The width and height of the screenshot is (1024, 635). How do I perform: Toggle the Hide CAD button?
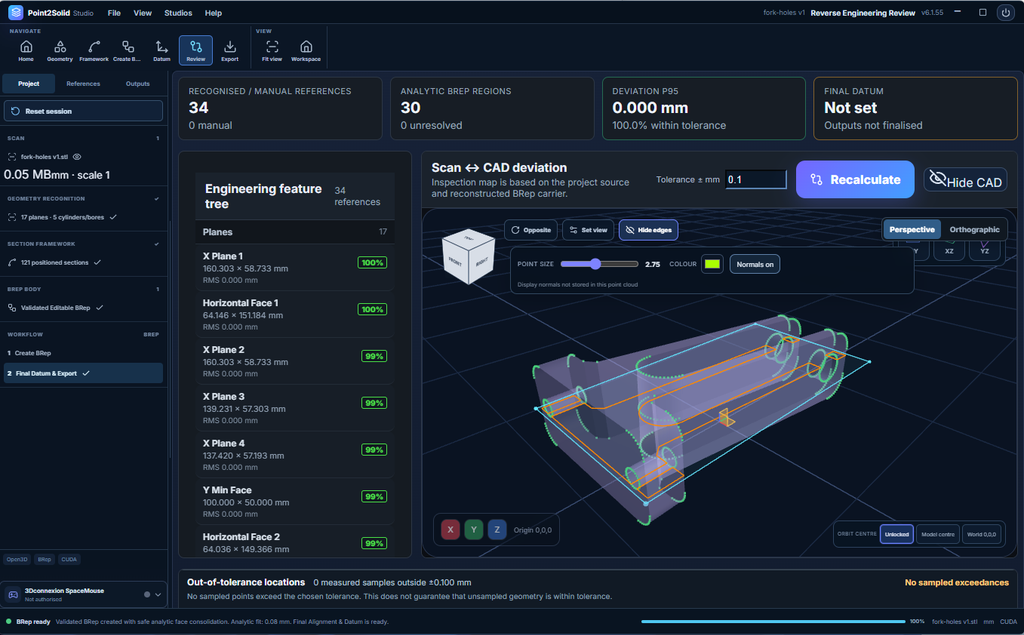pyautogui.click(x=965, y=180)
